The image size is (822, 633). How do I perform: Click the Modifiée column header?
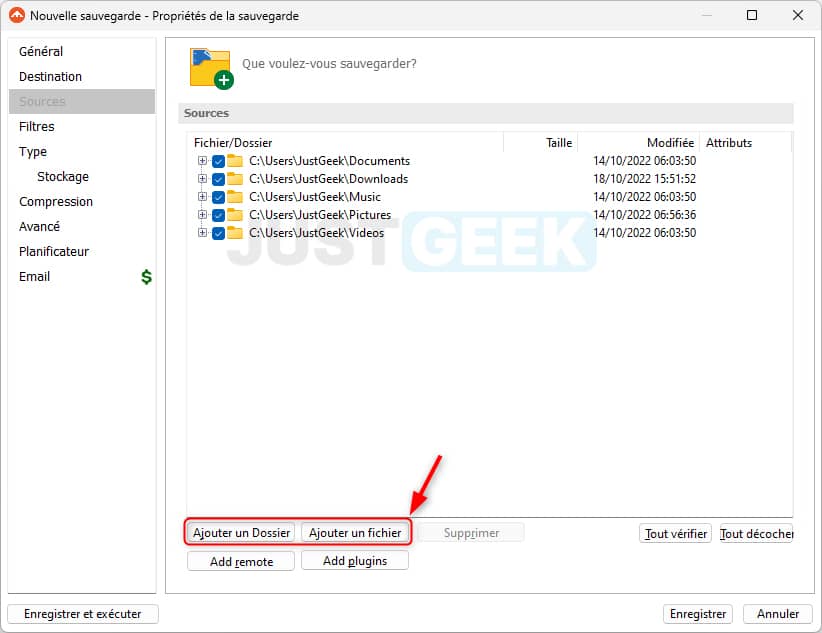[x=638, y=143]
